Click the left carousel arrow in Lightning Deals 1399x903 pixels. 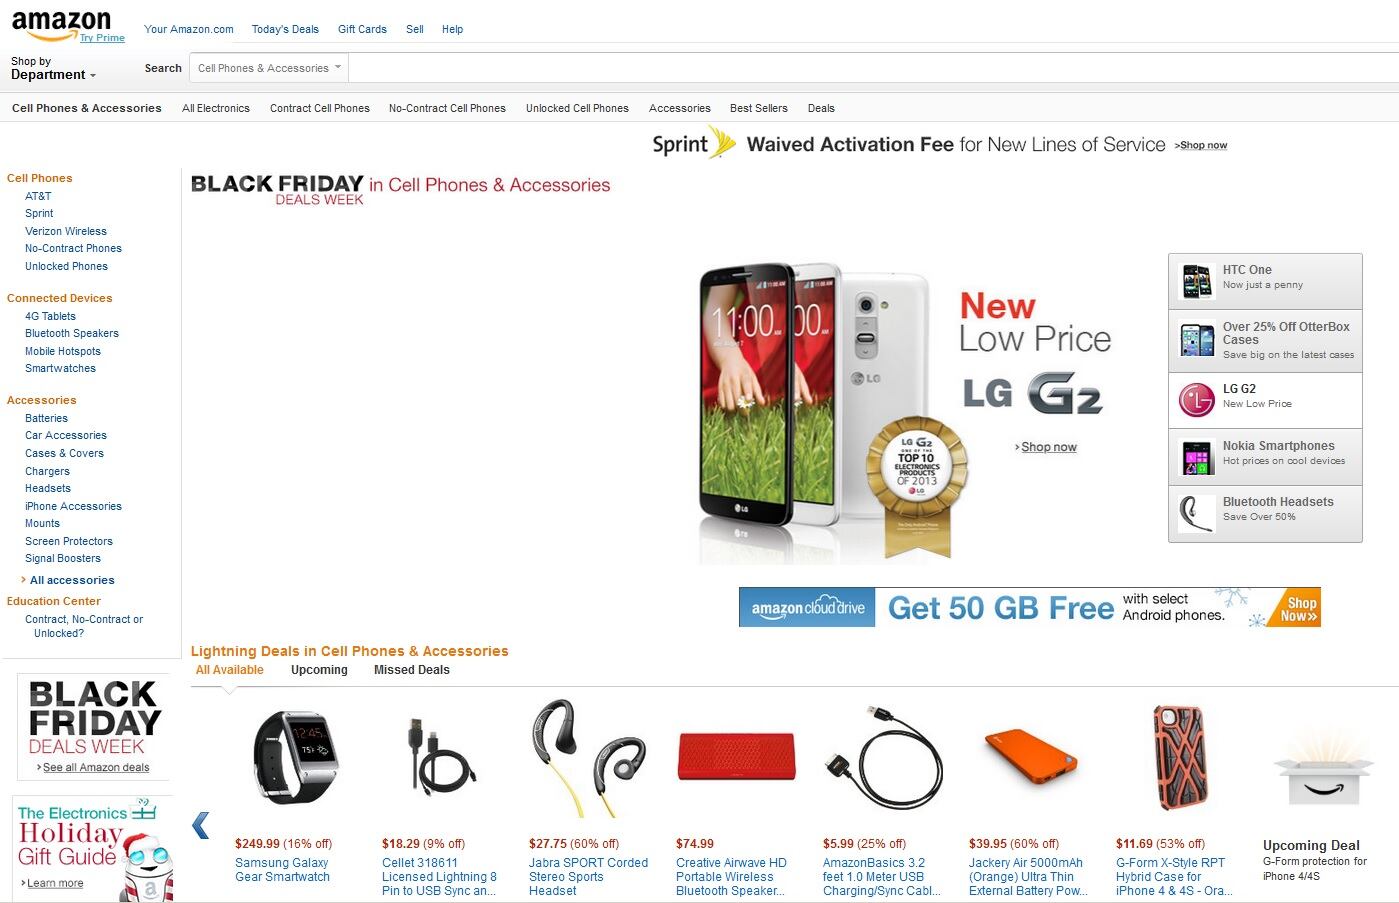pos(201,825)
